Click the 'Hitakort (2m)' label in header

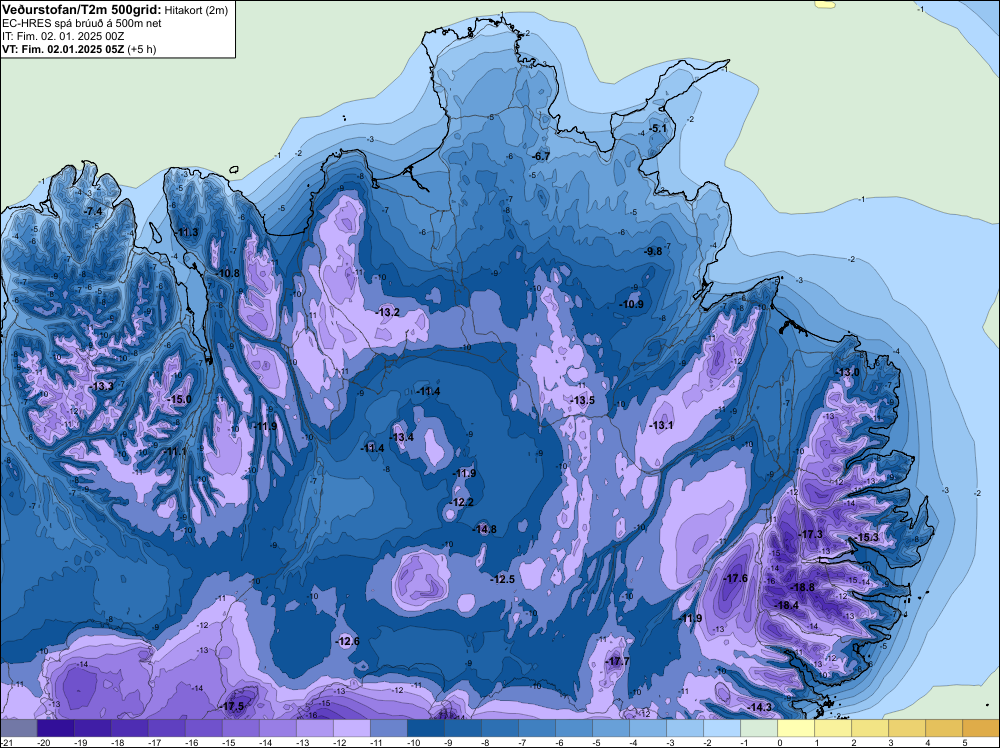[x=195, y=10]
